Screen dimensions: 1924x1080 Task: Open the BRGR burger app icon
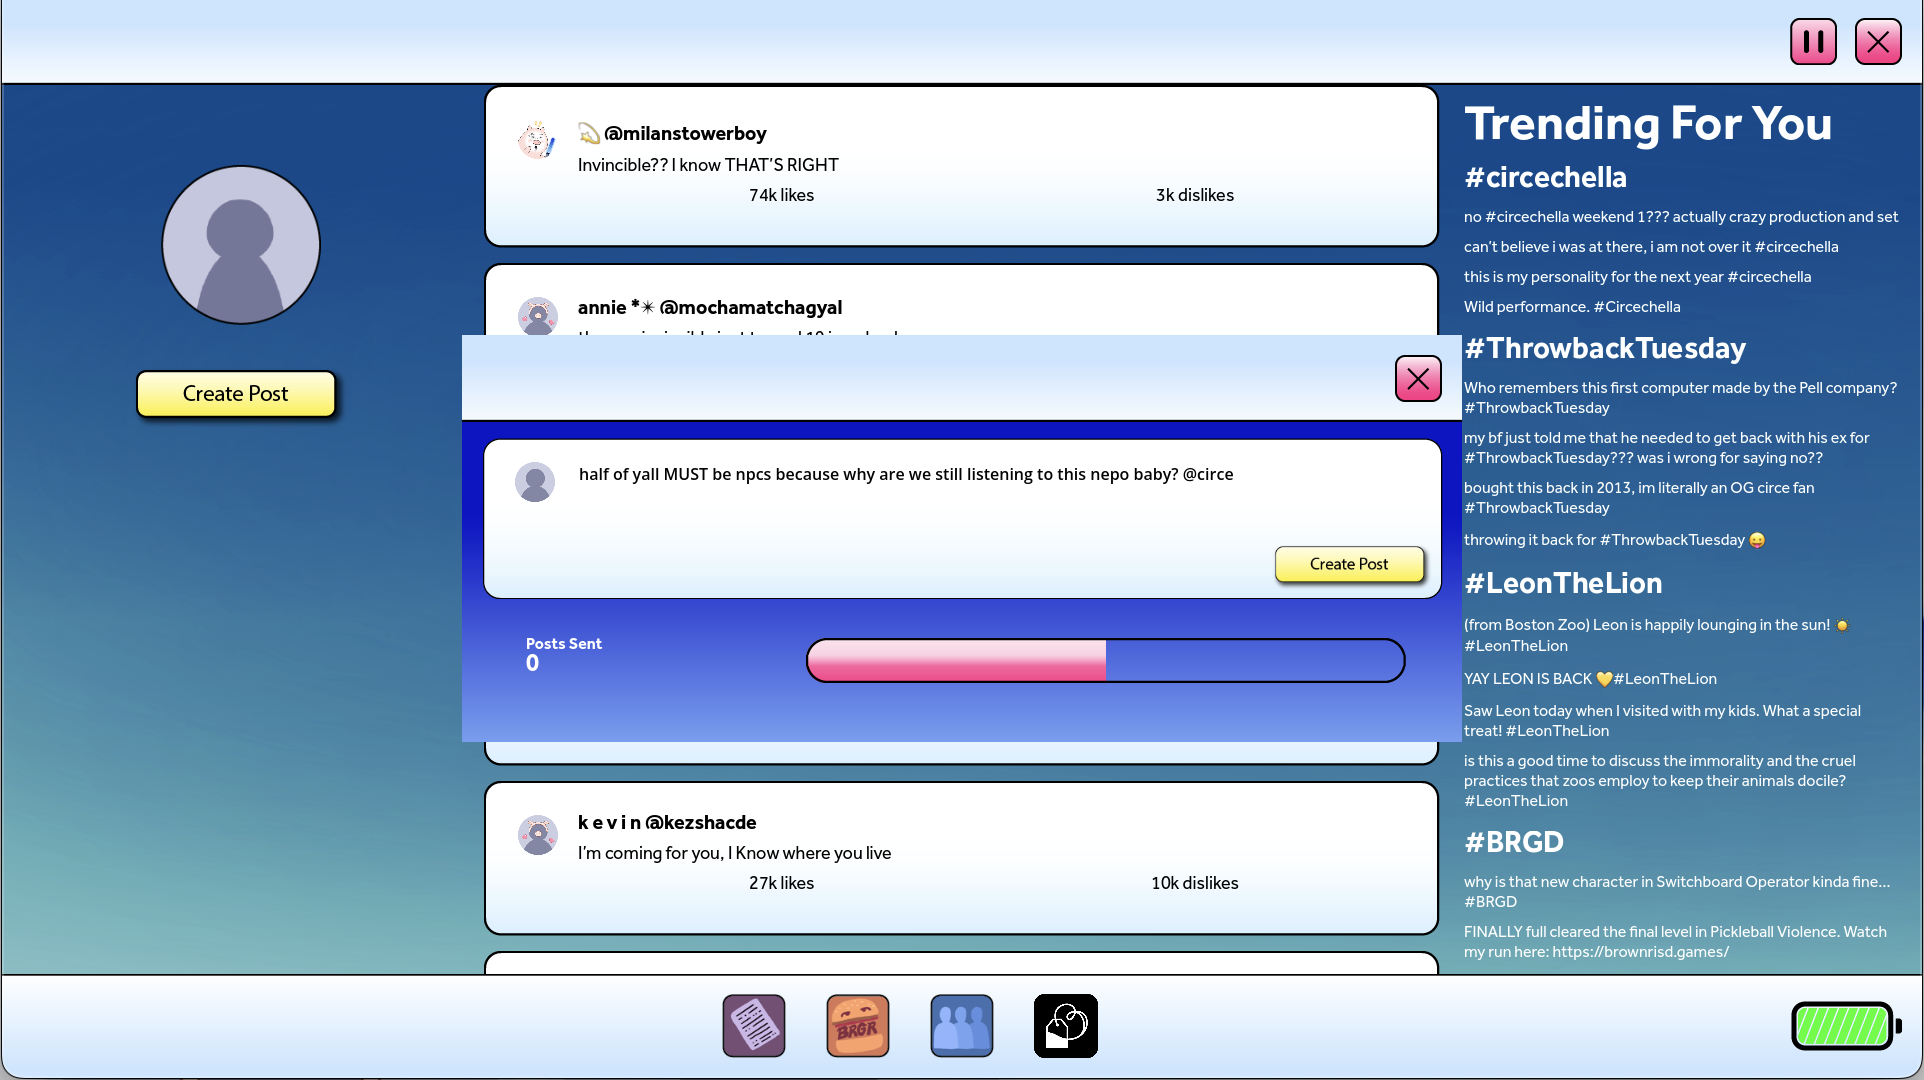[x=858, y=1025]
